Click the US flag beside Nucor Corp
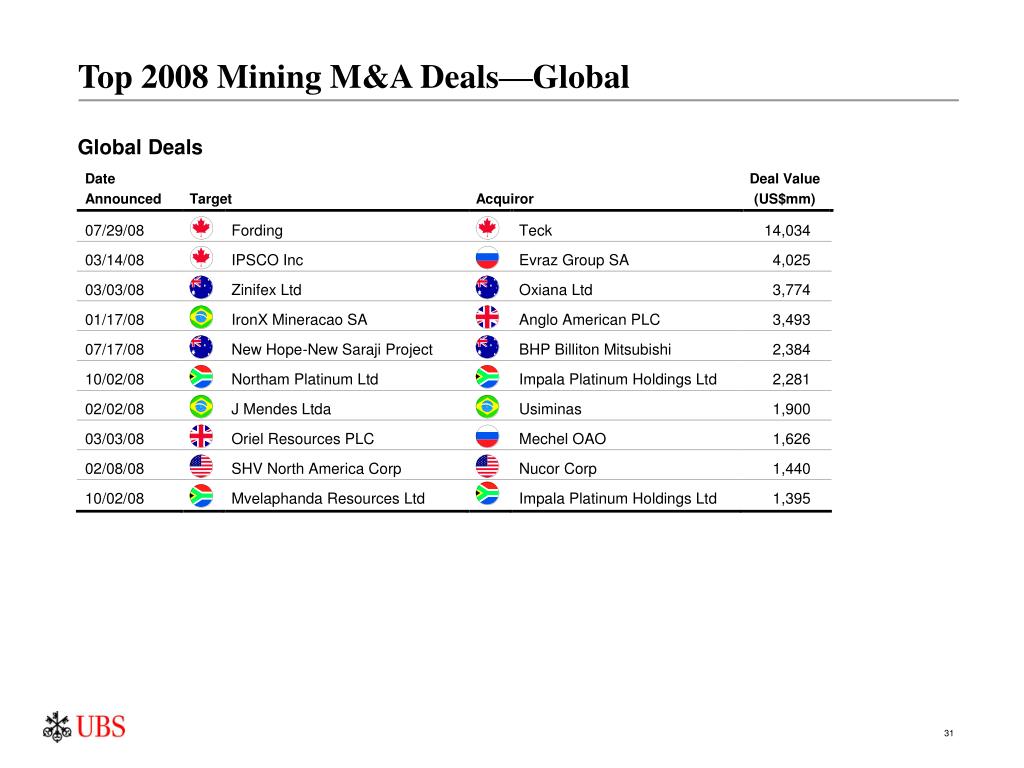 [x=487, y=466]
